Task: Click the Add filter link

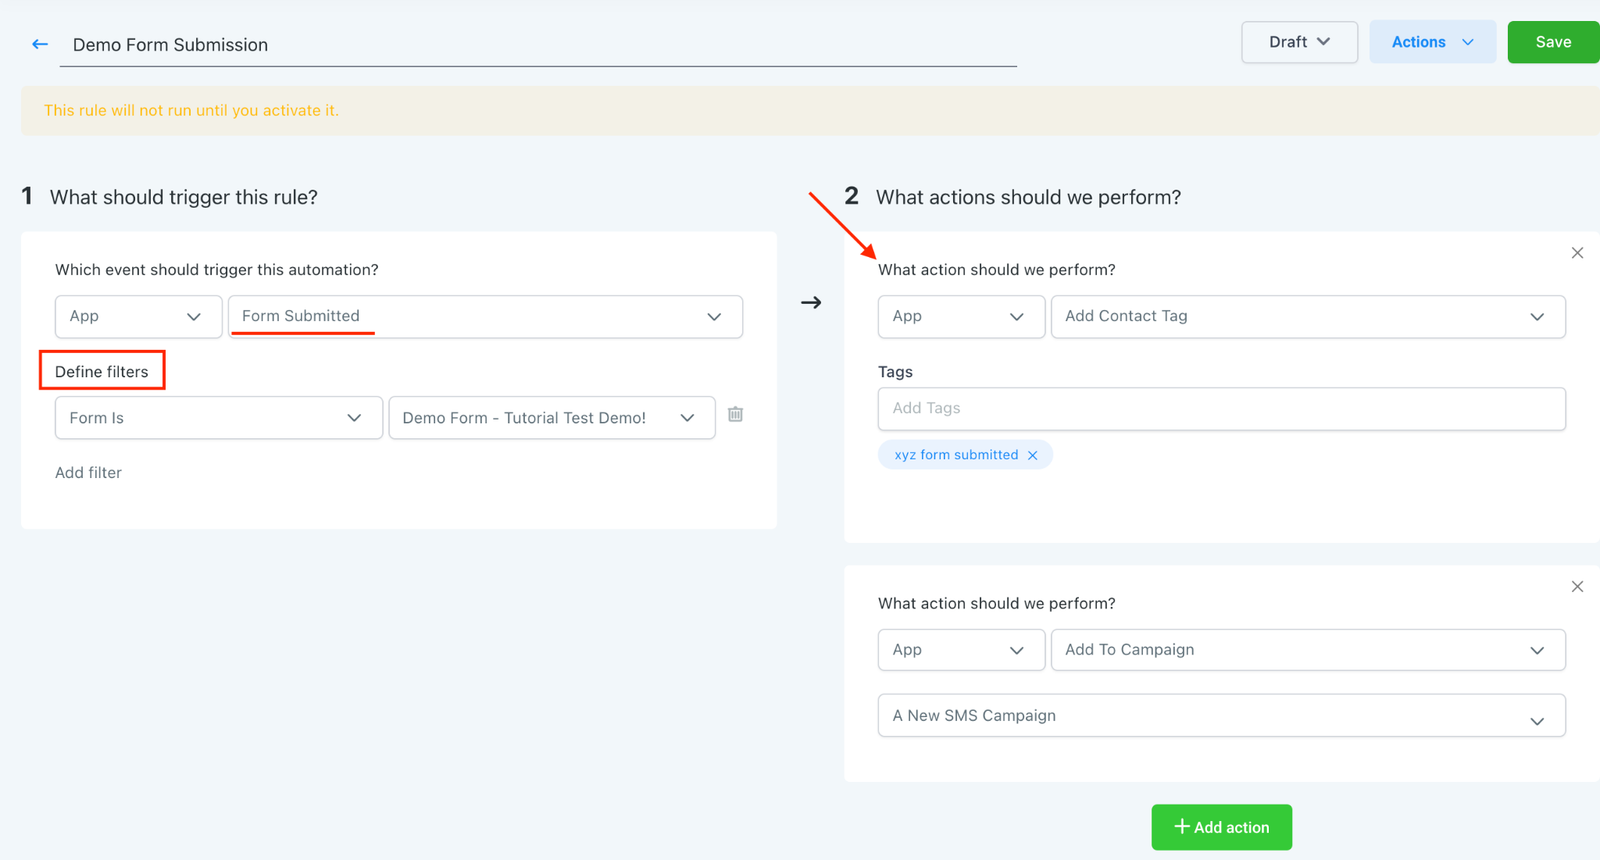Action: pyautogui.click(x=88, y=473)
